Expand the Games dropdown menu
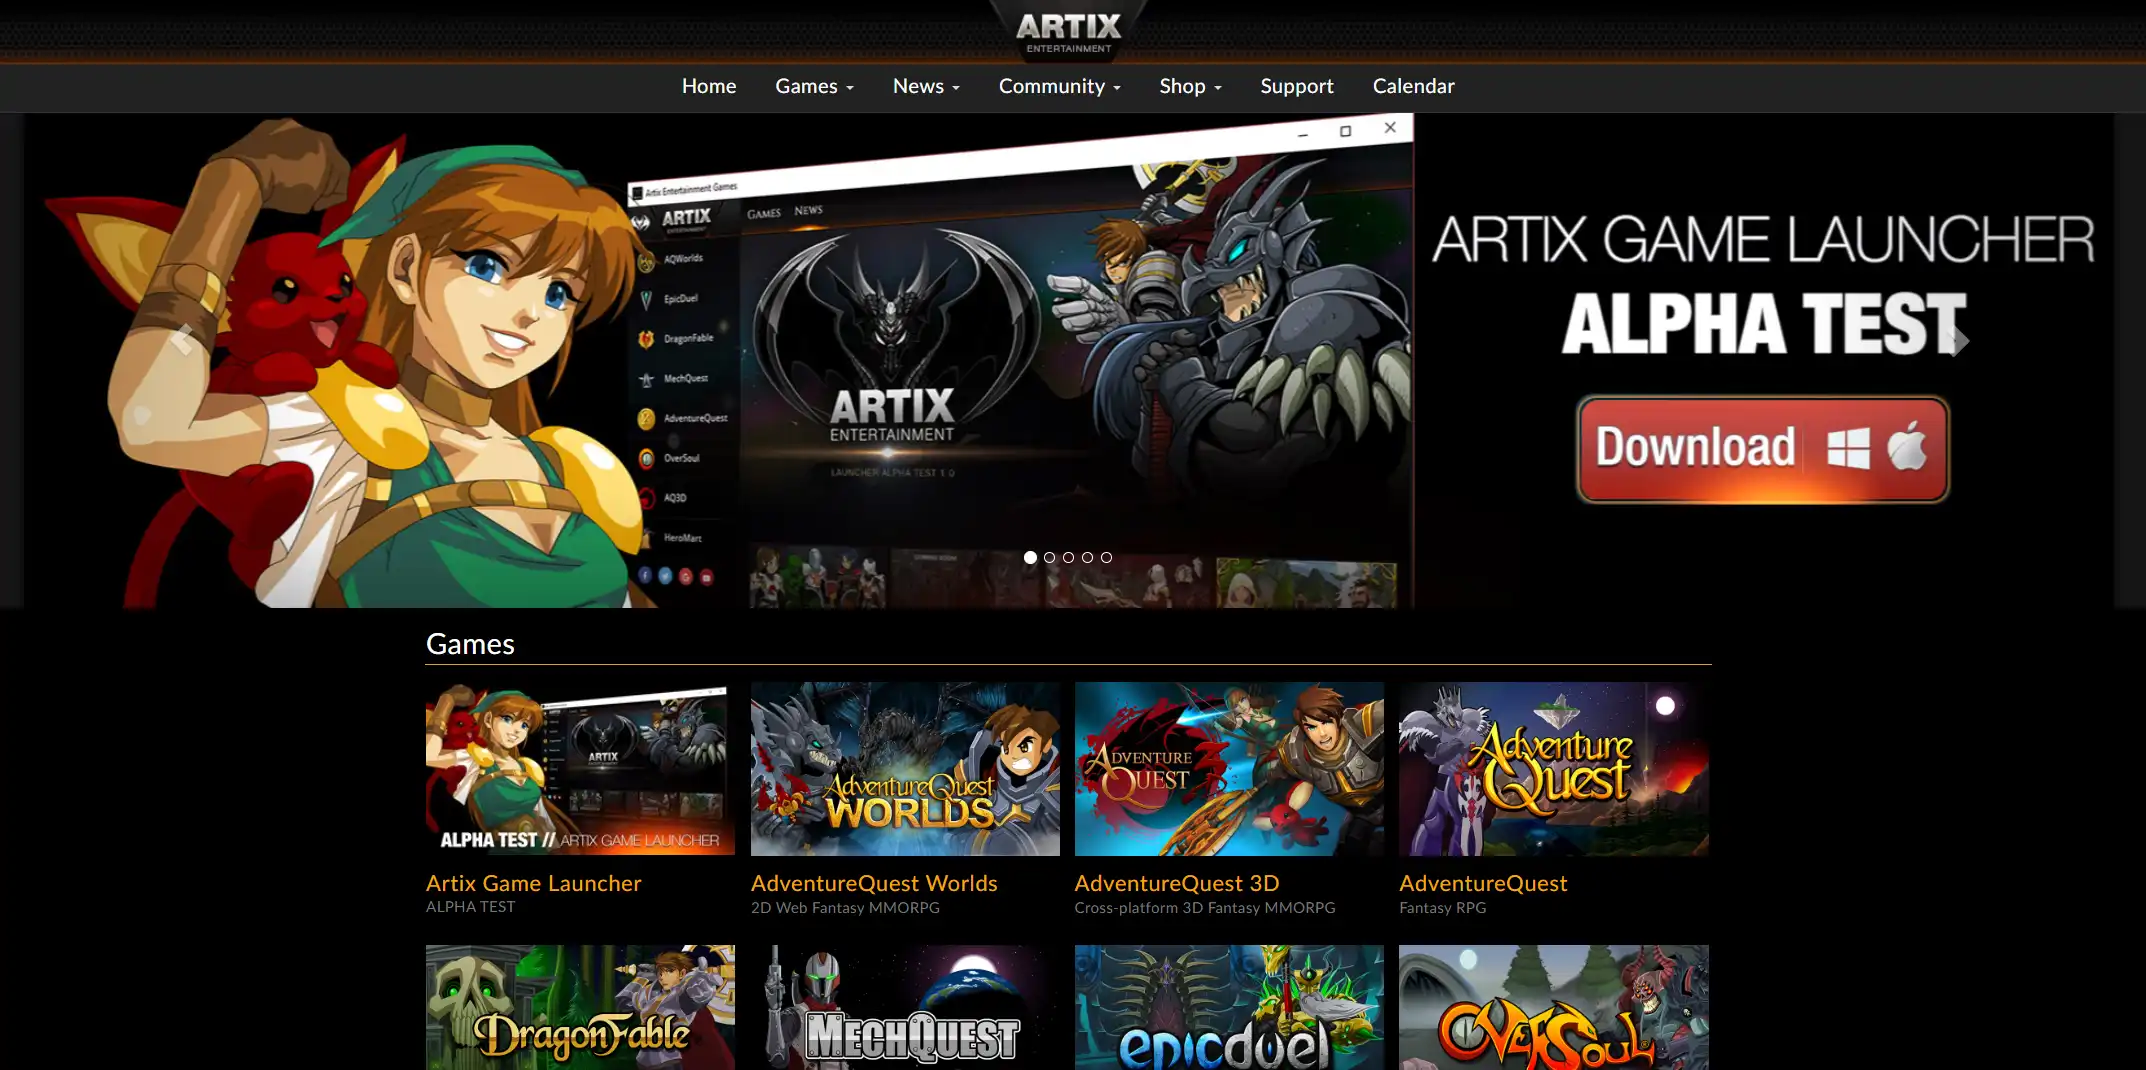The height and width of the screenshot is (1070, 2146). pyautogui.click(x=814, y=87)
